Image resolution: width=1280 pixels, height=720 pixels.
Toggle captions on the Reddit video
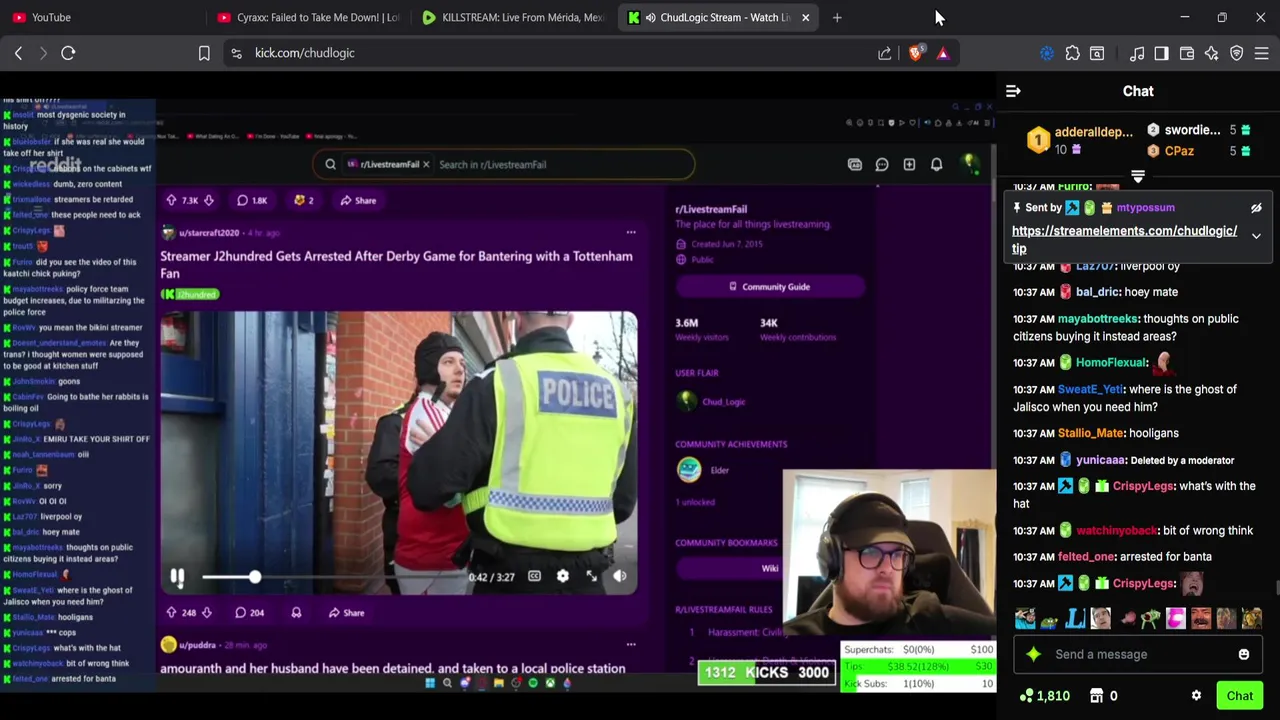(x=534, y=576)
